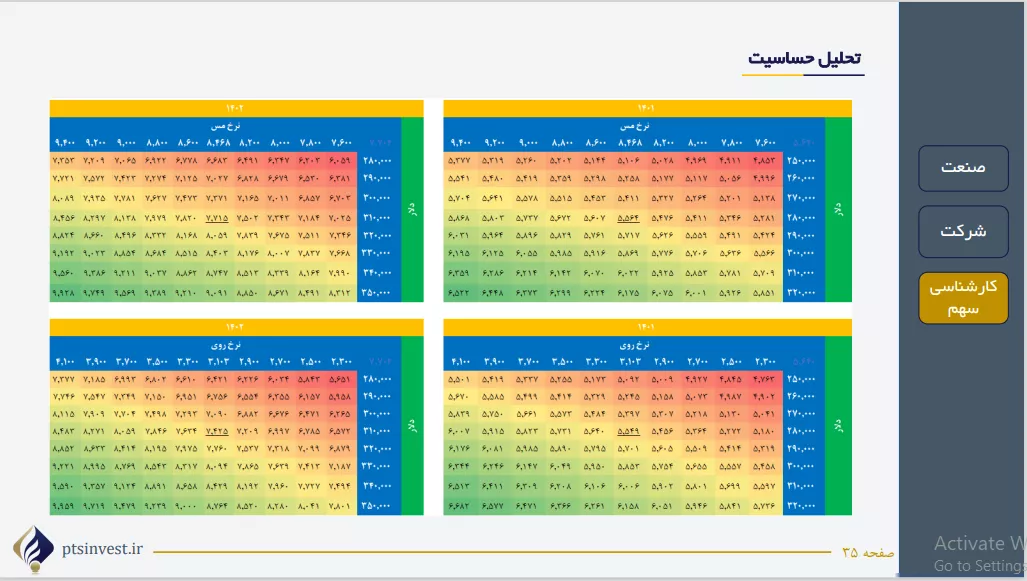Click underlined value ۵,۵۶۴ in ۱۴۰۱ copper table
Viewport: 1027px width, 581px height.
[628, 217]
